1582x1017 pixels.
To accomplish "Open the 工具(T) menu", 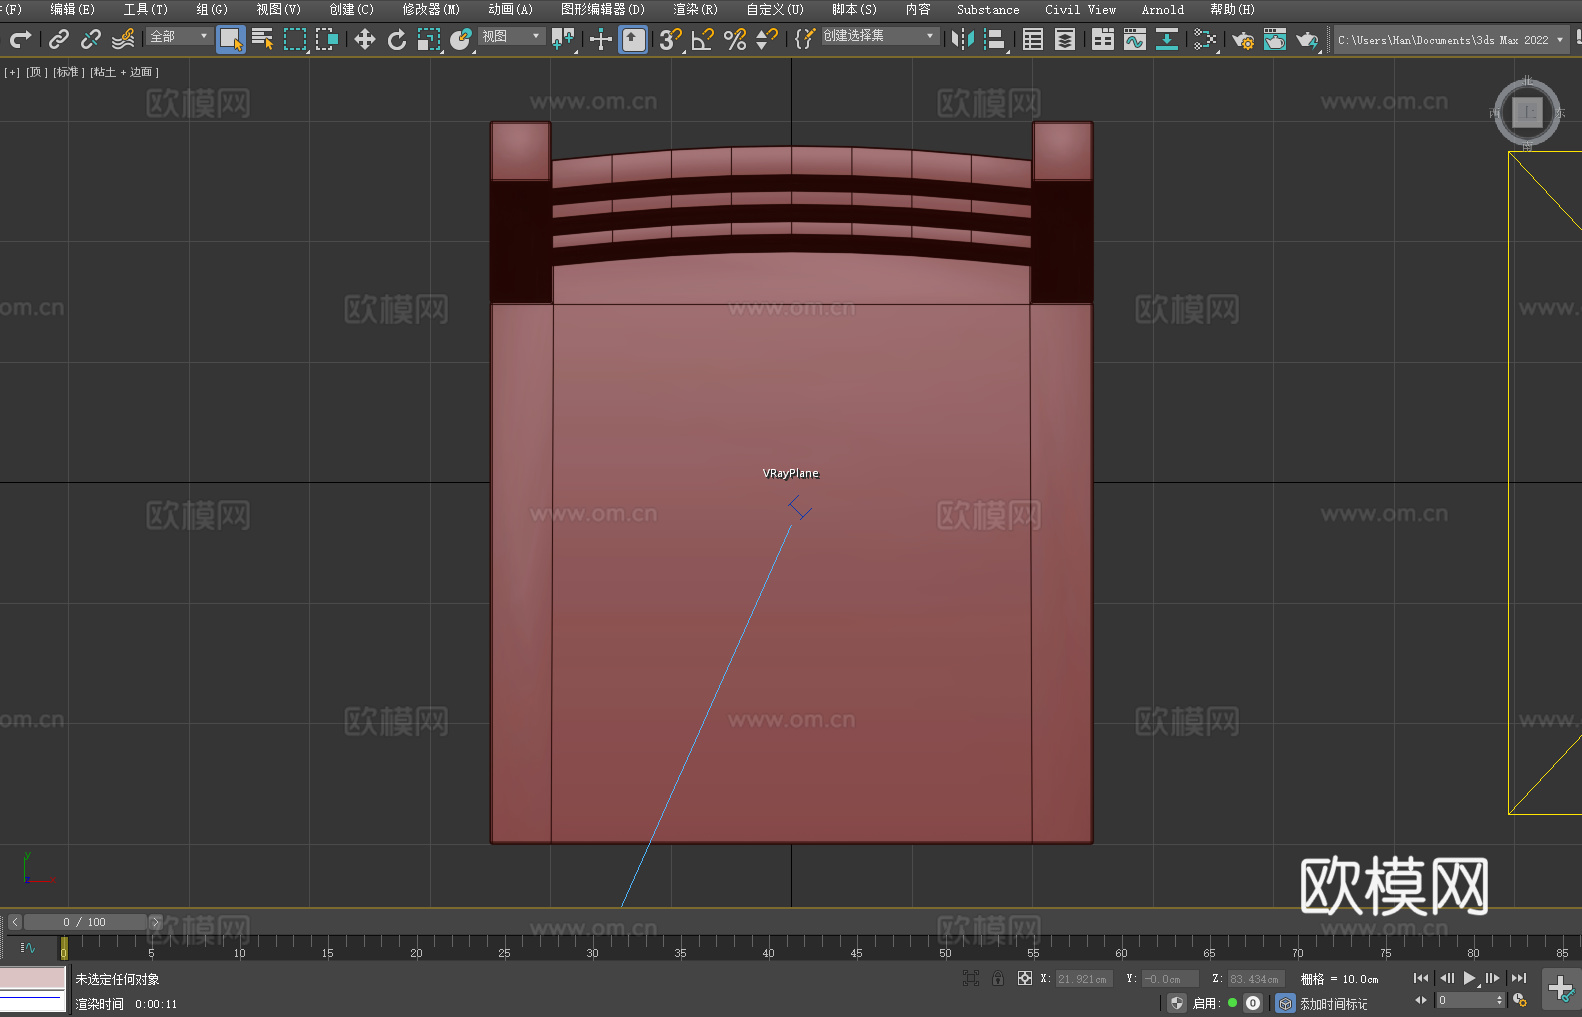I will tap(145, 9).
